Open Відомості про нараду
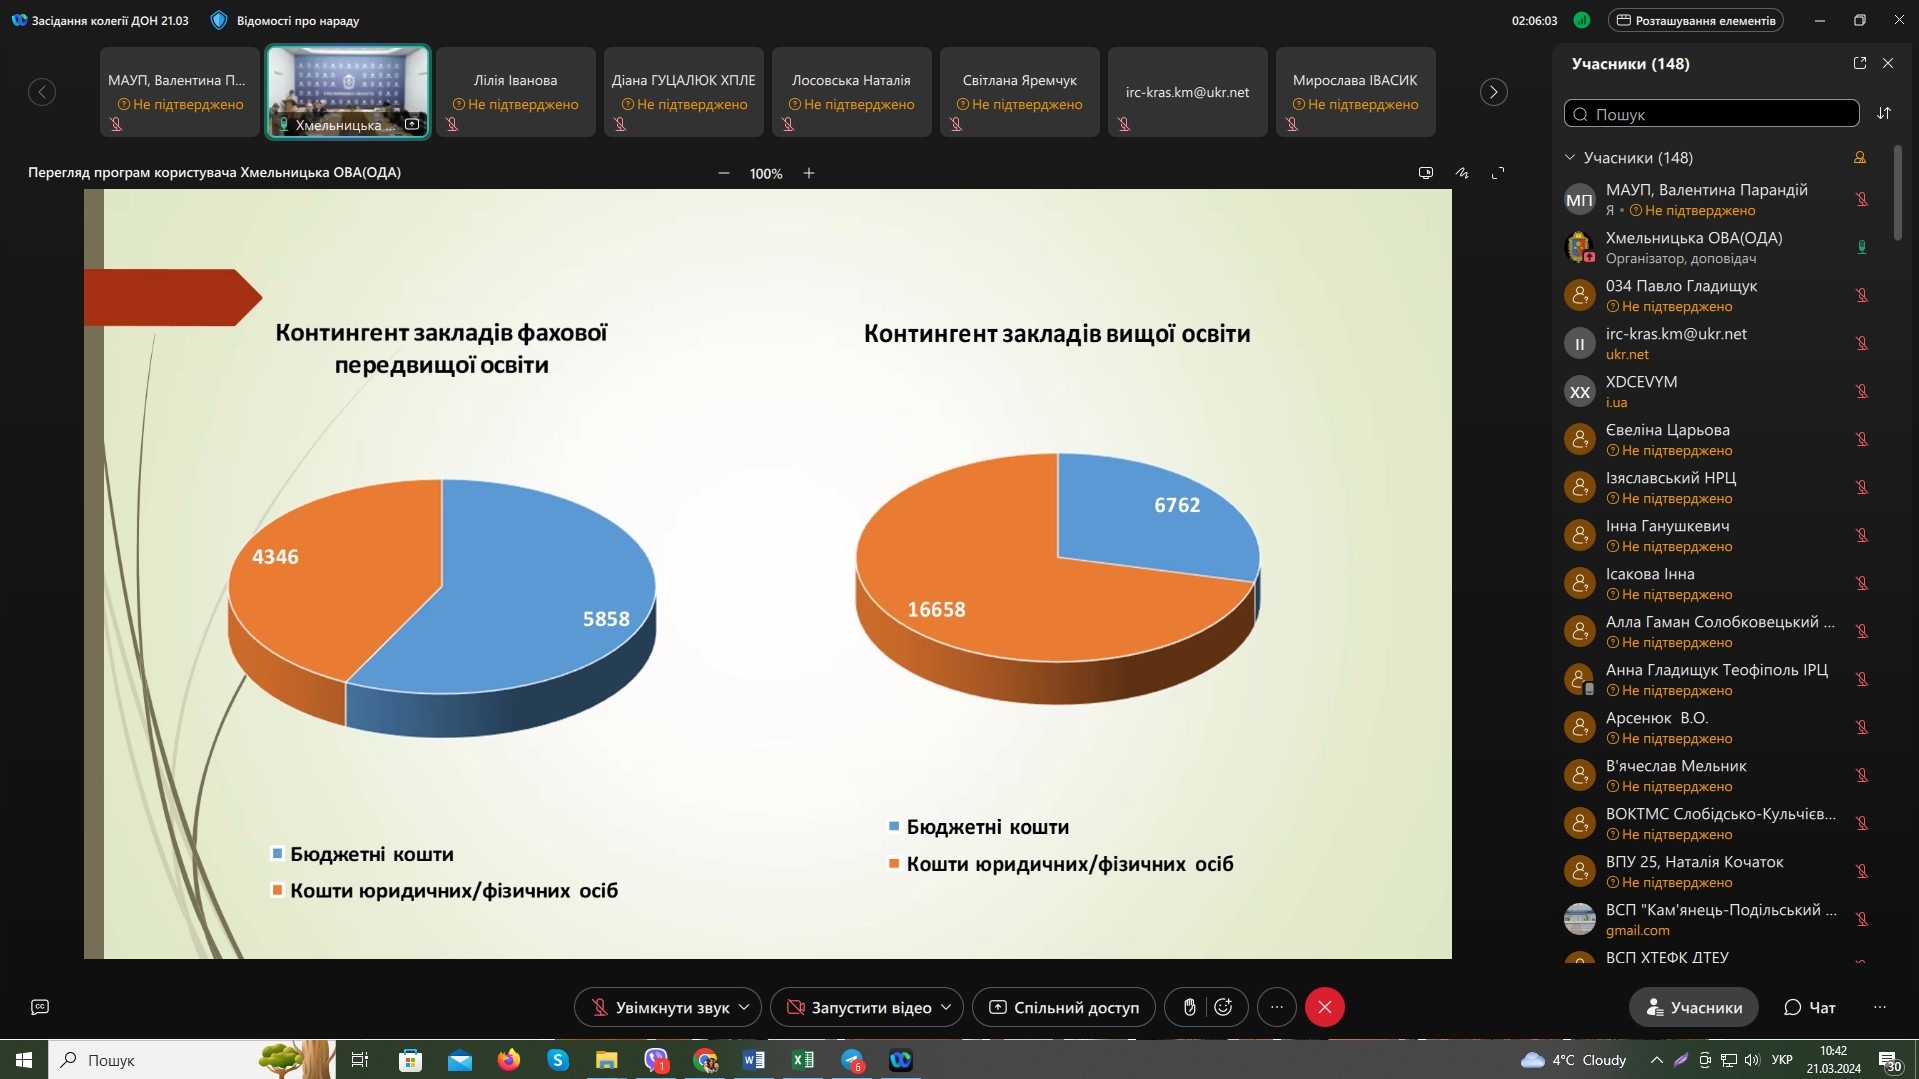This screenshot has height=1079, width=1919. [286, 20]
